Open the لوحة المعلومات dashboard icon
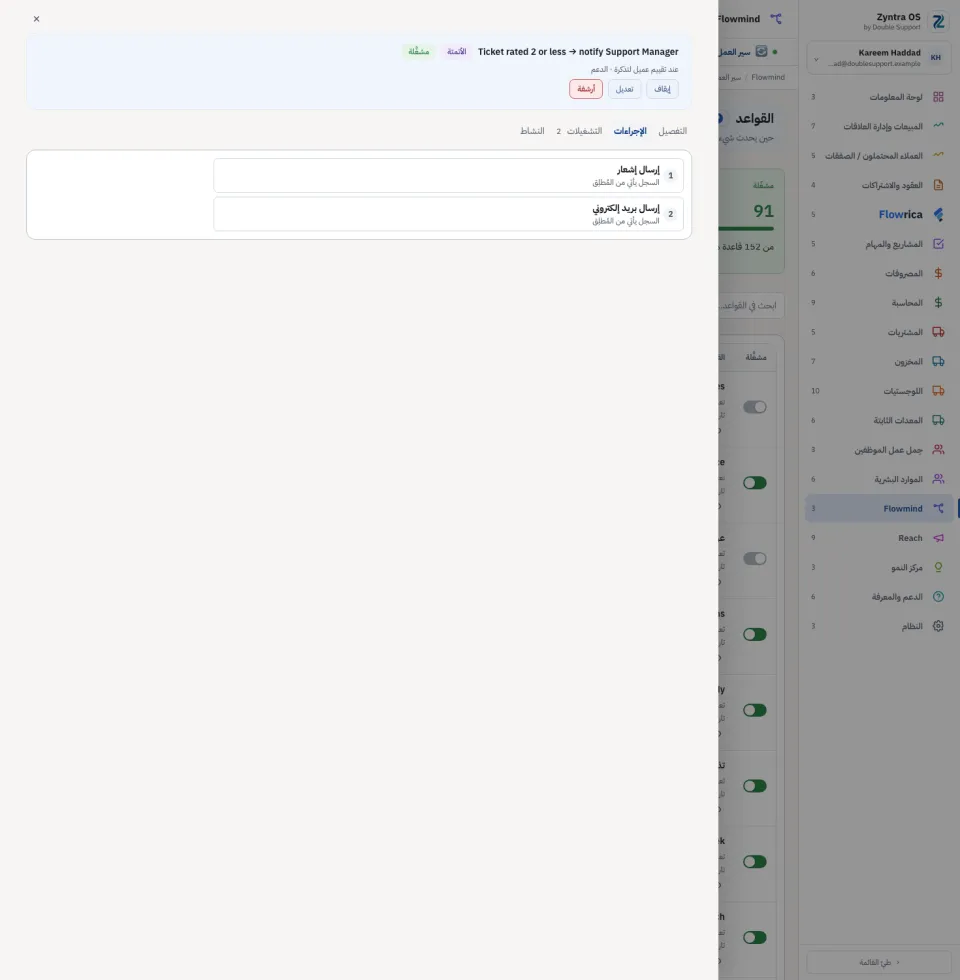Screen dimensions: 960x980 938,97
